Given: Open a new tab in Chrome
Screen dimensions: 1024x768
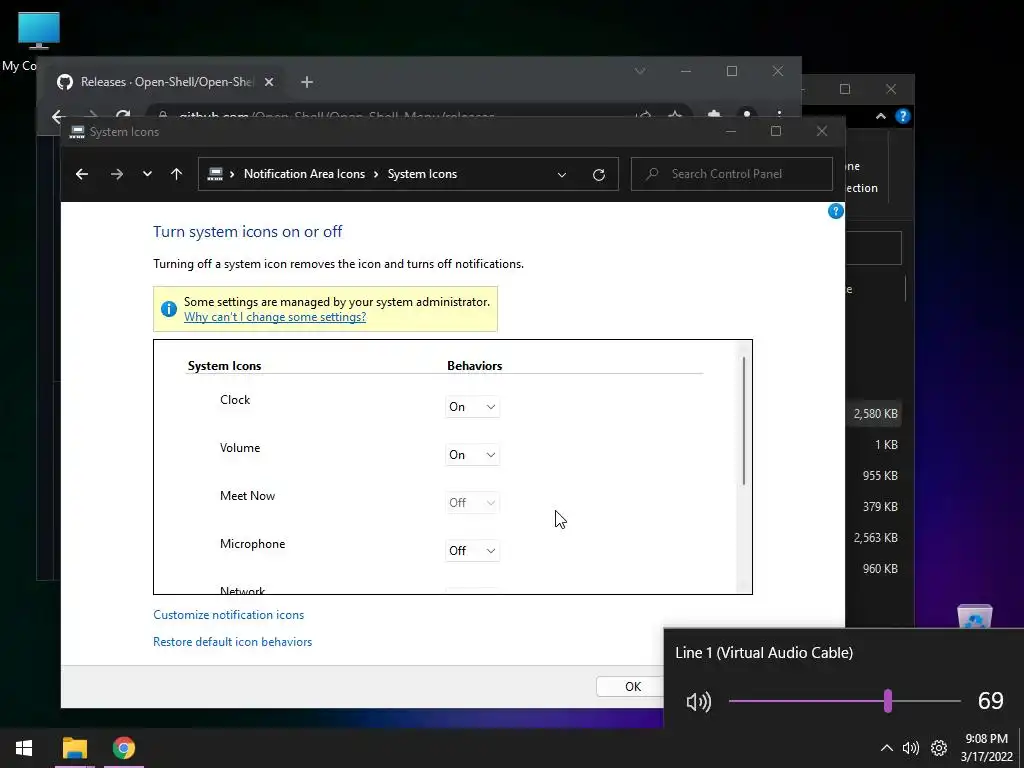Looking at the screenshot, I should click(307, 82).
